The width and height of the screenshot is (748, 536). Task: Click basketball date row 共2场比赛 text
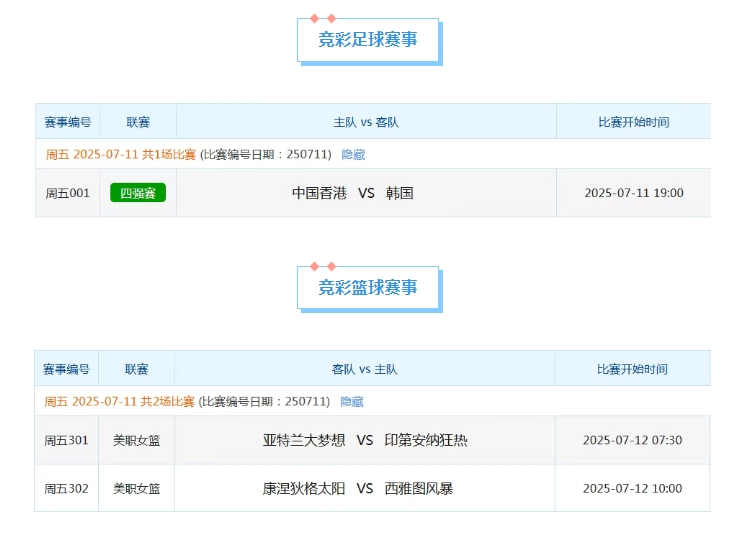pos(167,402)
